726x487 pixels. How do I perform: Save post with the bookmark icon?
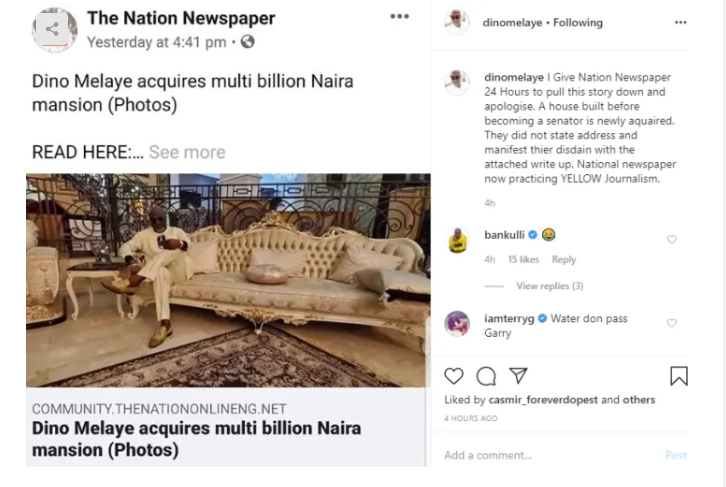pyautogui.click(x=678, y=376)
